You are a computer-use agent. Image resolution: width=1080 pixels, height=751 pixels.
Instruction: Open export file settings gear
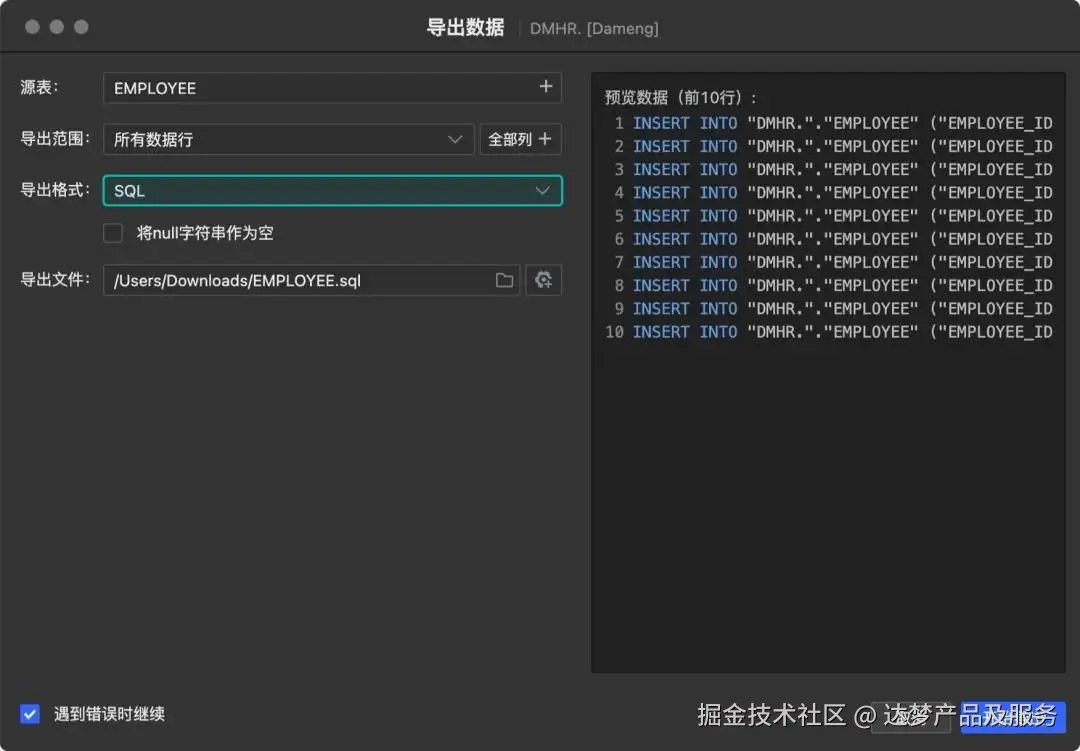click(543, 280)
